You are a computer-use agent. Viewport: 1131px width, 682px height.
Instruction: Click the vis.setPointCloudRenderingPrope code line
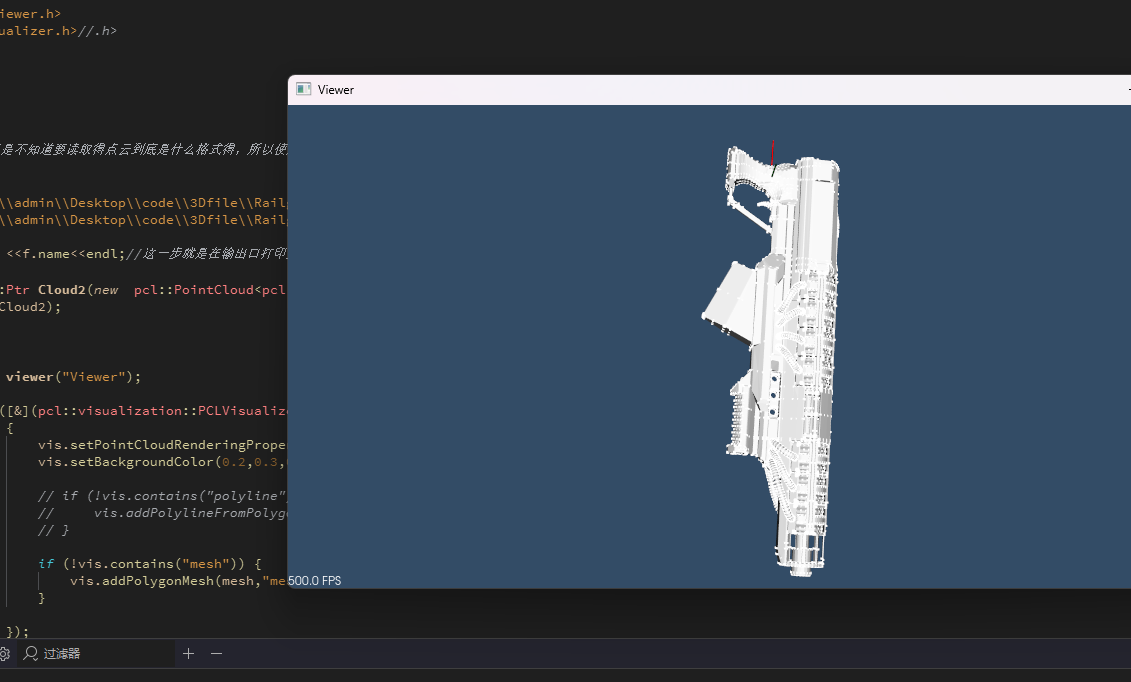[x=162, y=445]
